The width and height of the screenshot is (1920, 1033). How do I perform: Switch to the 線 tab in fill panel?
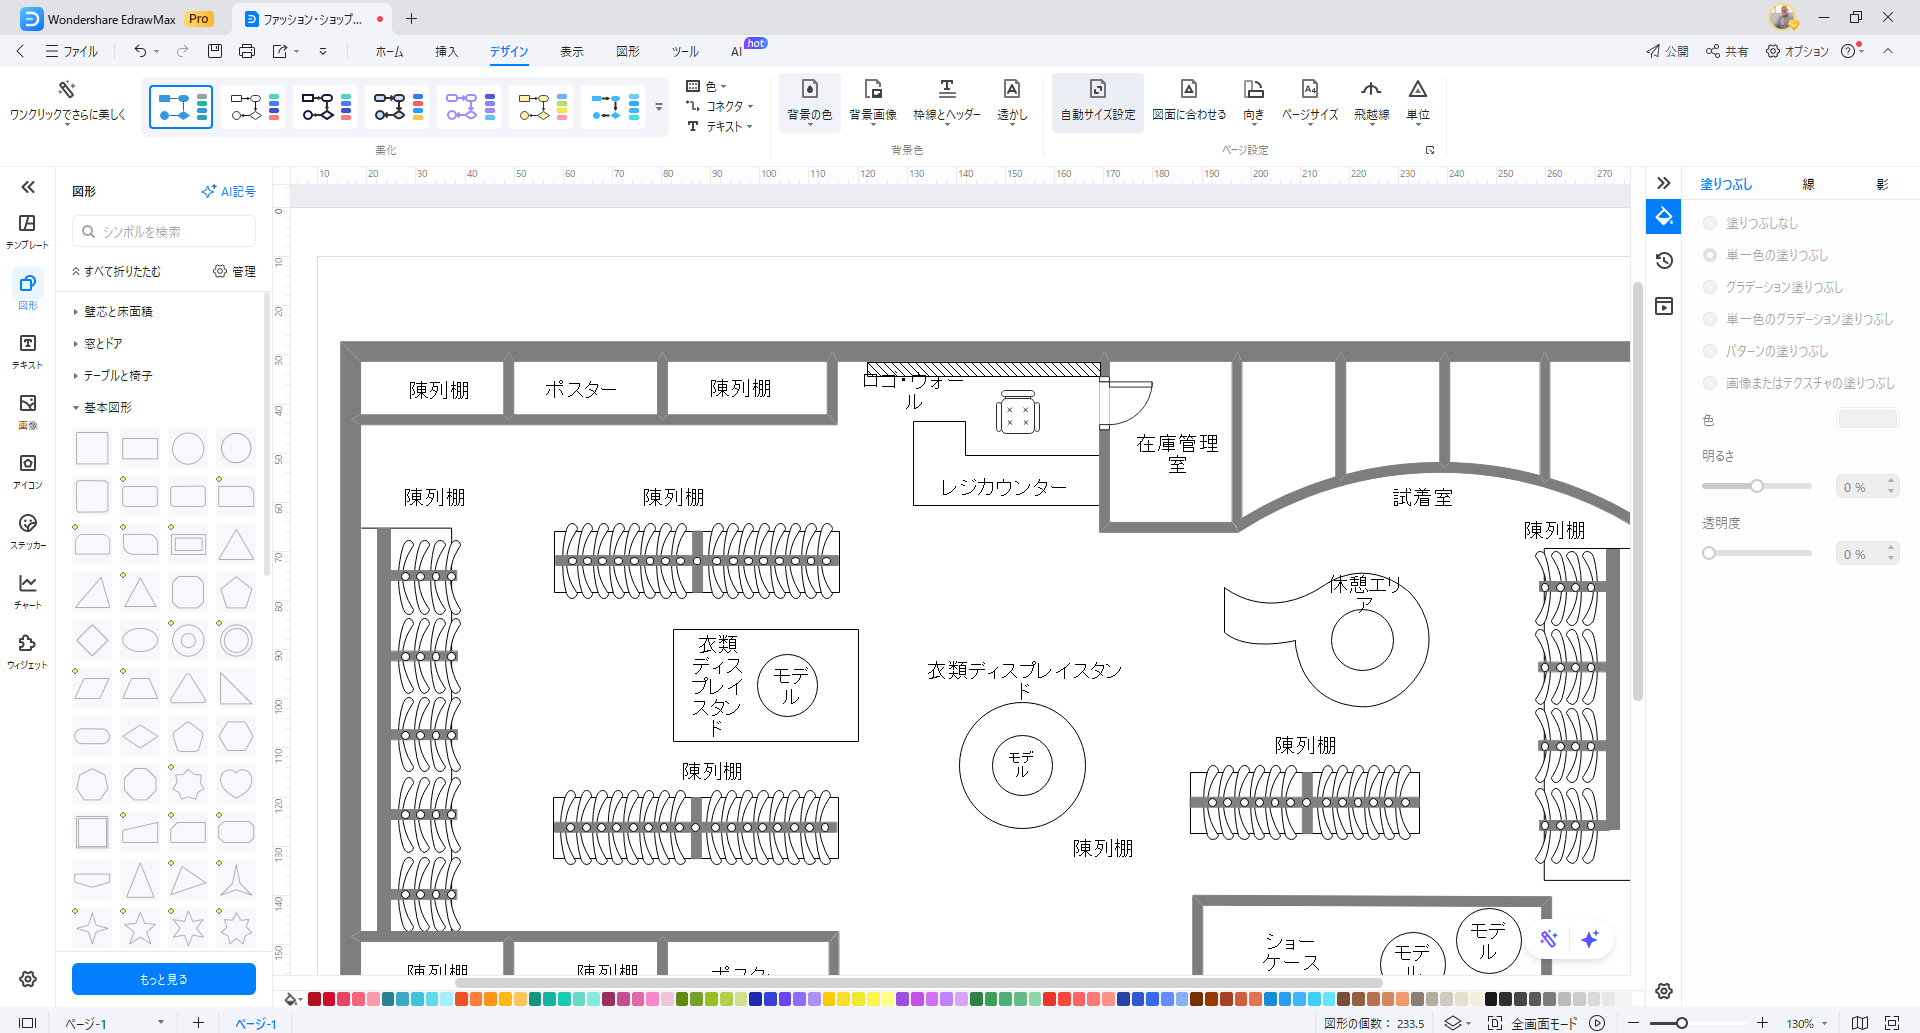coord(1806,184)
